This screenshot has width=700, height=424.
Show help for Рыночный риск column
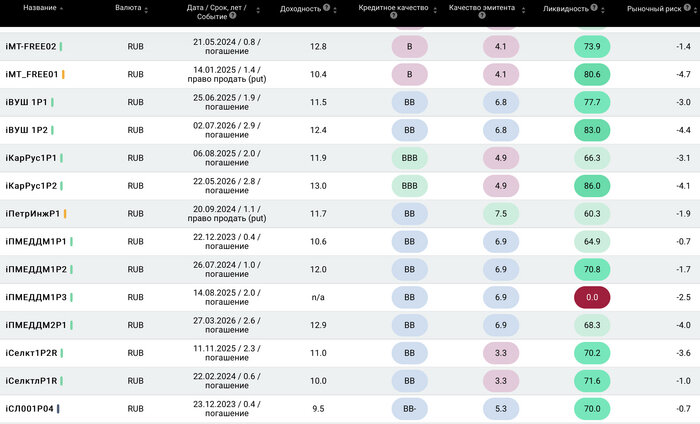coord(688,9)
